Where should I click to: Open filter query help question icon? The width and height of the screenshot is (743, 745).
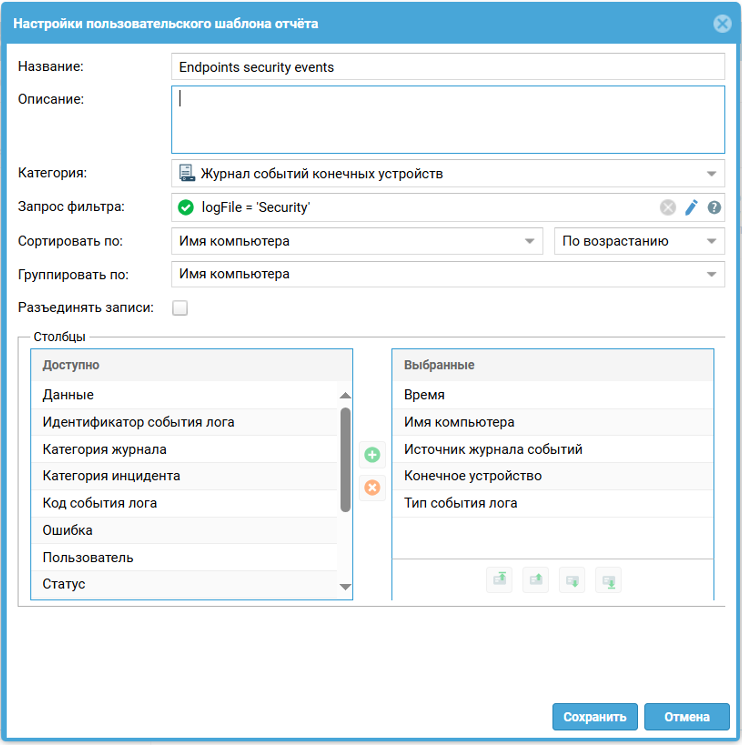click(714, 208)
